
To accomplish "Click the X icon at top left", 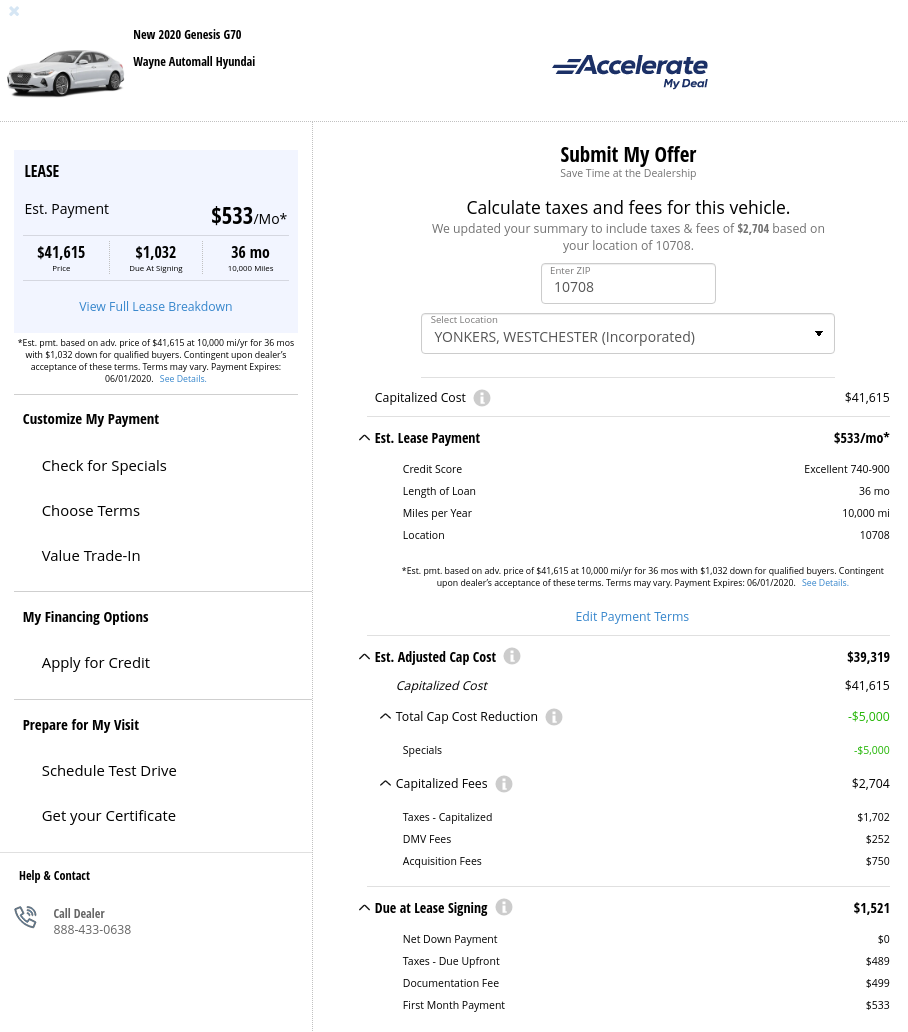I will pos(14,12).
